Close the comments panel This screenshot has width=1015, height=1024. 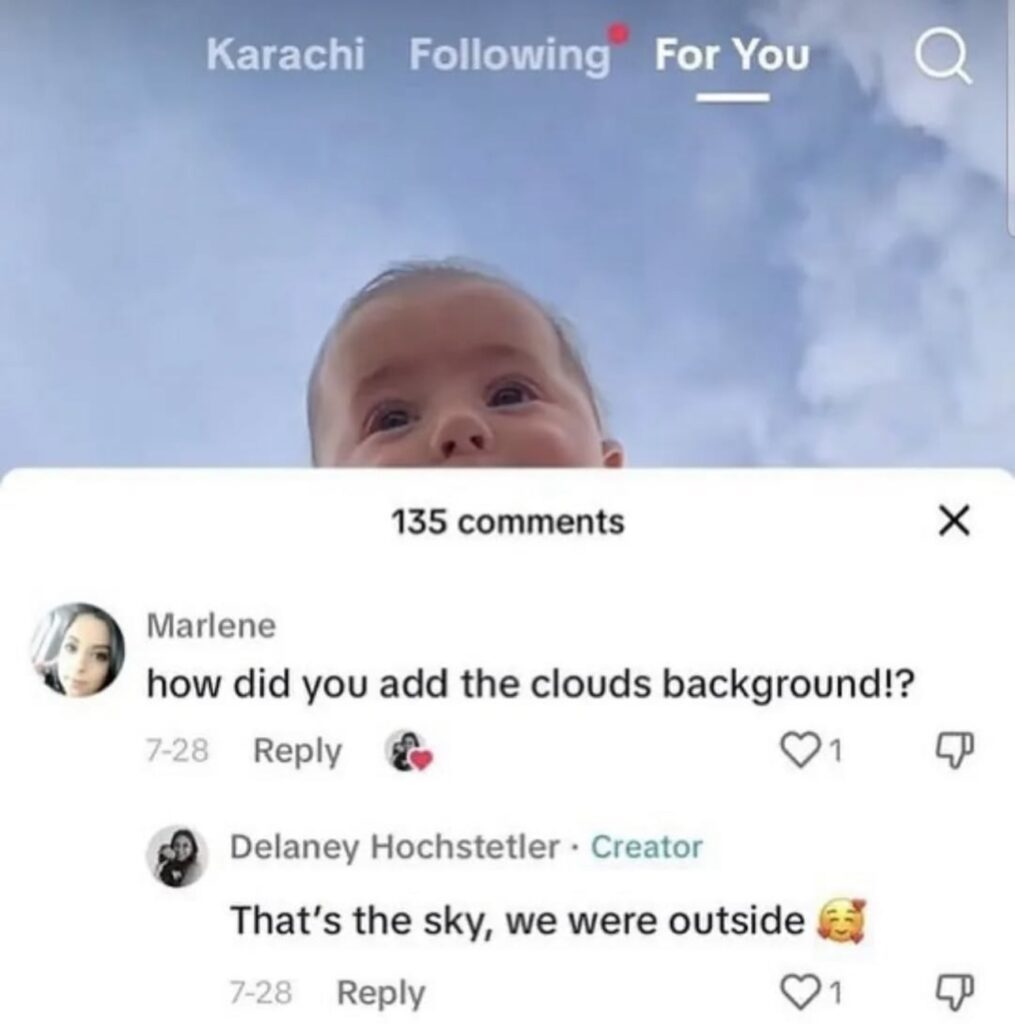pyautogui.click(x=957, y=520)
